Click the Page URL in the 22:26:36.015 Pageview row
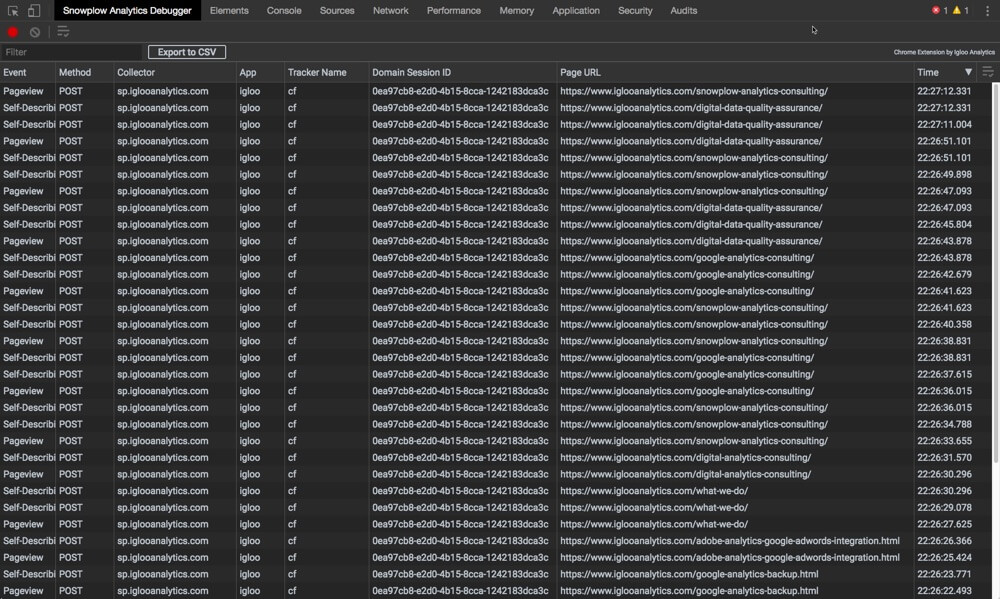This screenshot has height=599, width=1000. [x=687, y=391]
